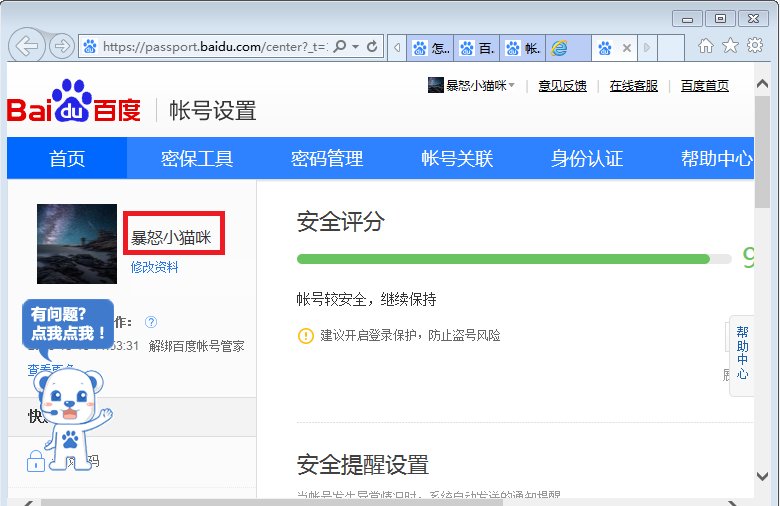Open browser Tools gear icon
Screen dimensions: 780x506
[755, 46]
